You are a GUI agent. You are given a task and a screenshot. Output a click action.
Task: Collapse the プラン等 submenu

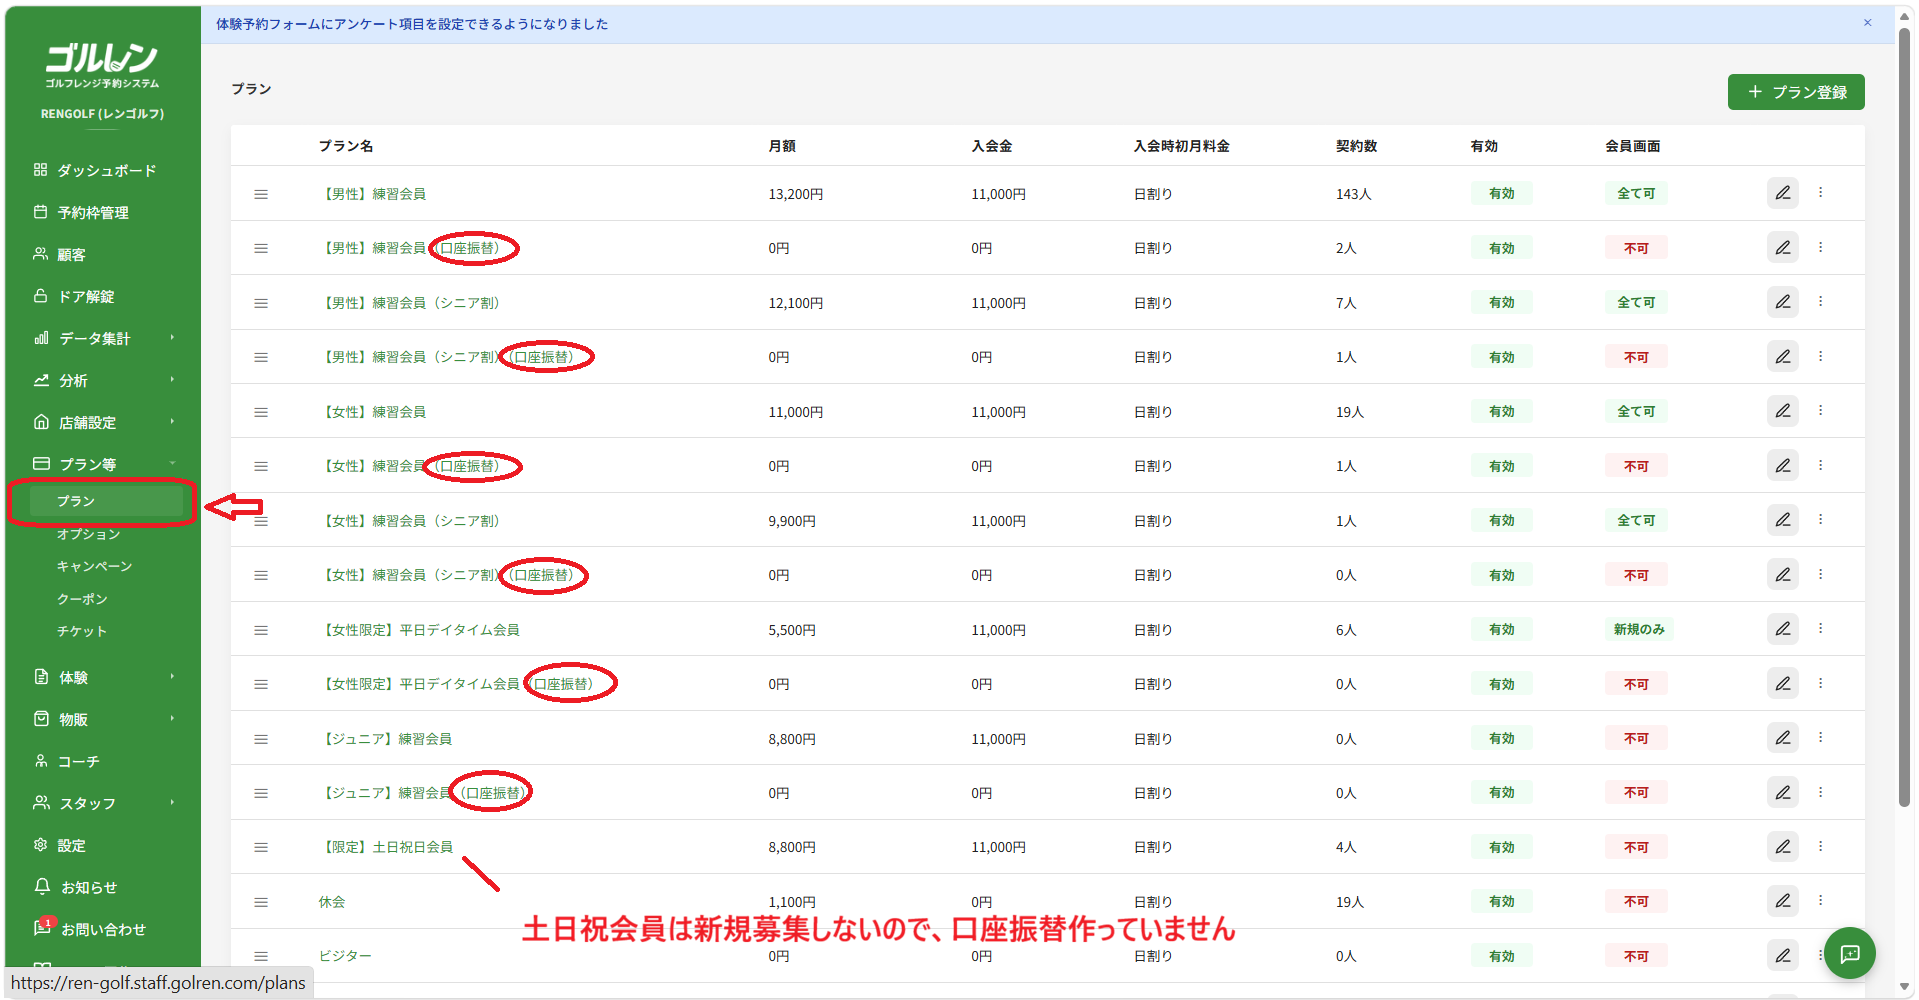pyautogui.click(x=102, y=464)
